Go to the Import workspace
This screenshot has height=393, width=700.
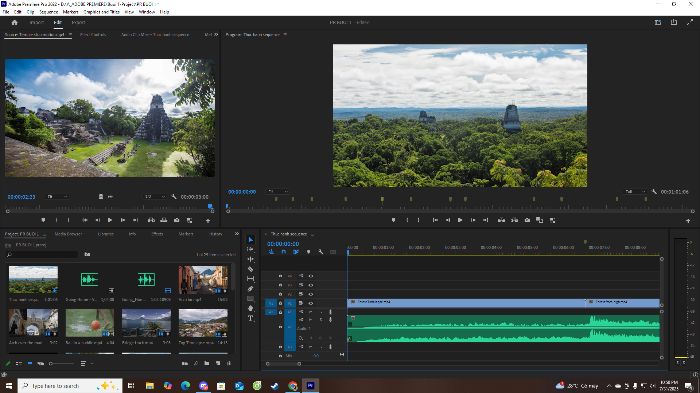pos(37,22)
